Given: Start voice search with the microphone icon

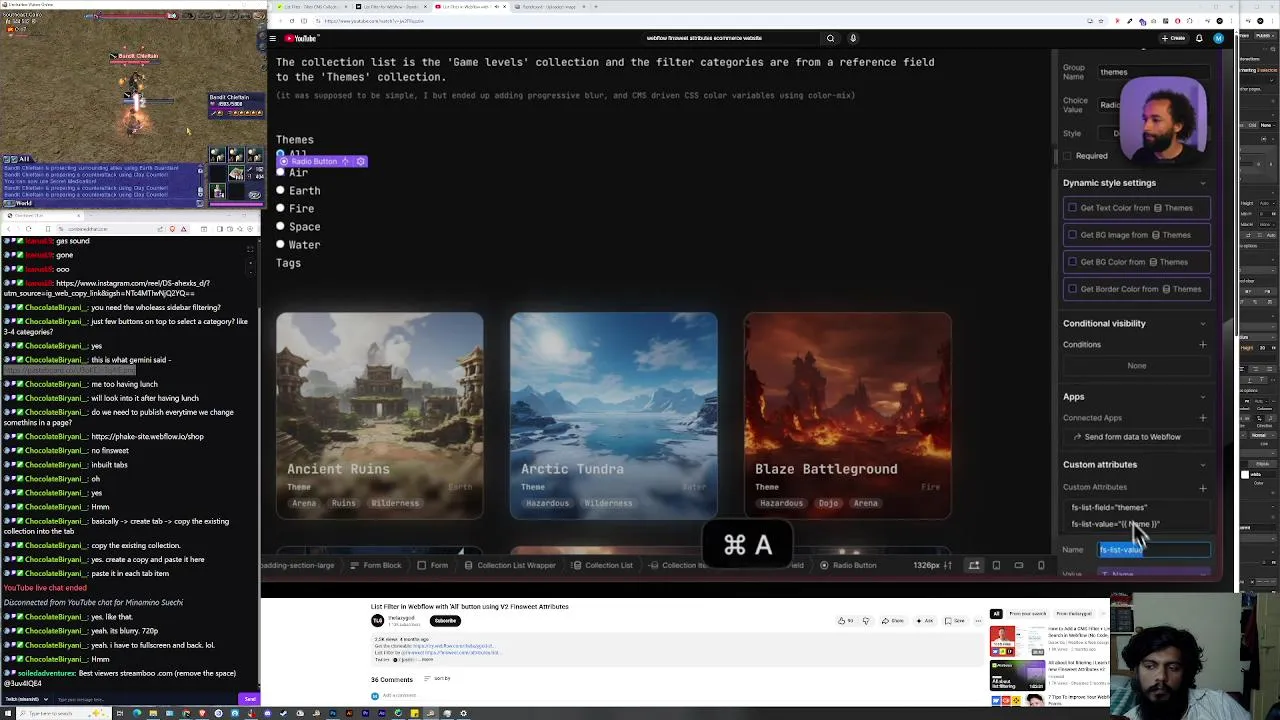Looking at the screenshot, I should (853, 38).
